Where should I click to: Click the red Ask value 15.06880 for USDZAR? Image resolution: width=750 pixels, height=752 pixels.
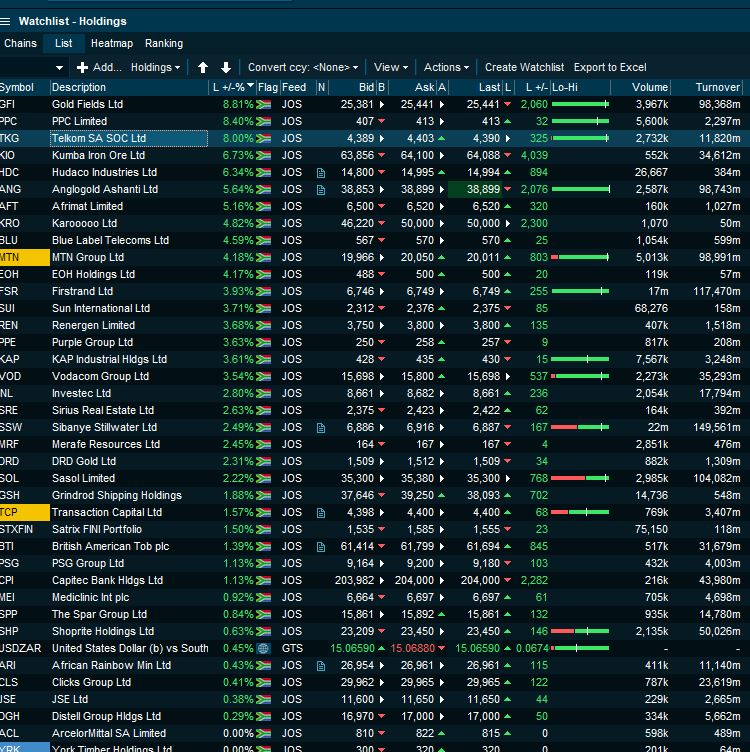pos(413,648)
